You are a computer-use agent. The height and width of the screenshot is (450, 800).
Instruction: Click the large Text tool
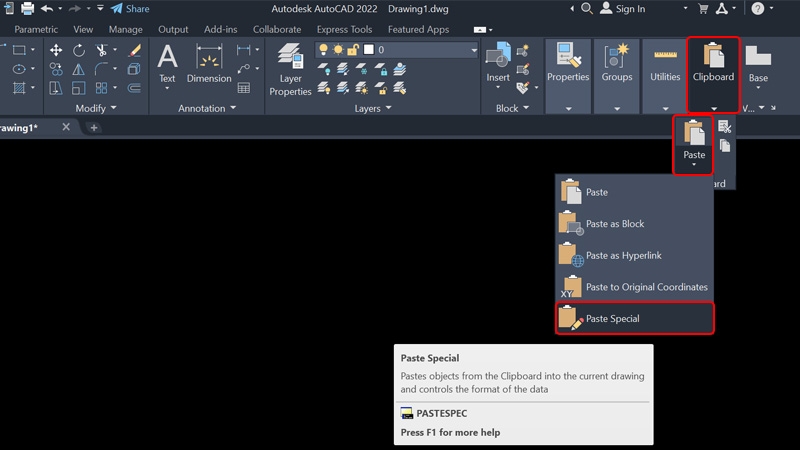tap(167, 63)
